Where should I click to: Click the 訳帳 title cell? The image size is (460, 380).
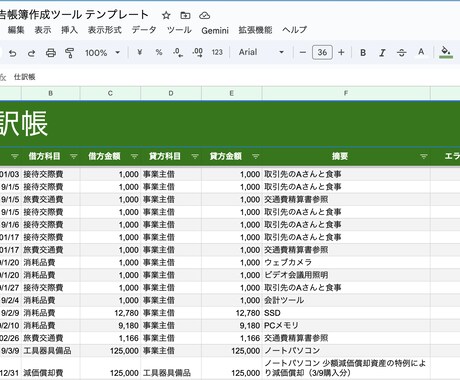[x=230, y=124]
